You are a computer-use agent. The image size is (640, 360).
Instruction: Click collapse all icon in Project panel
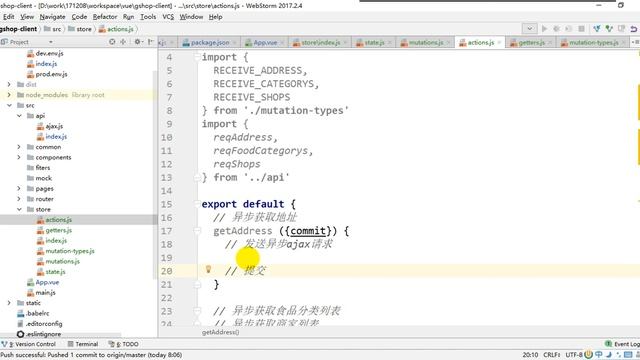point(123,42)
